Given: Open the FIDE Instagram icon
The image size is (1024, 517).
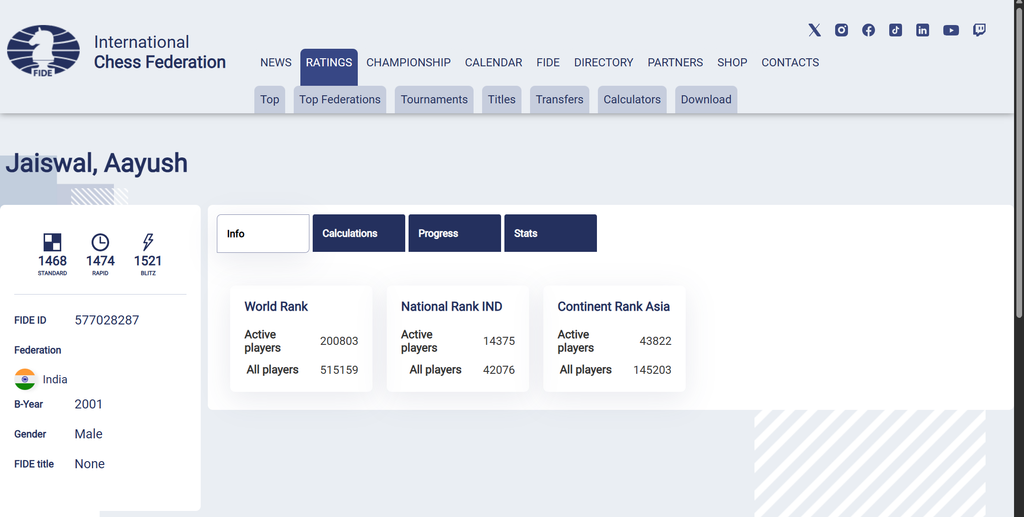Looking at the screenshot, I should pyautogui.click(x=841, y=30).
